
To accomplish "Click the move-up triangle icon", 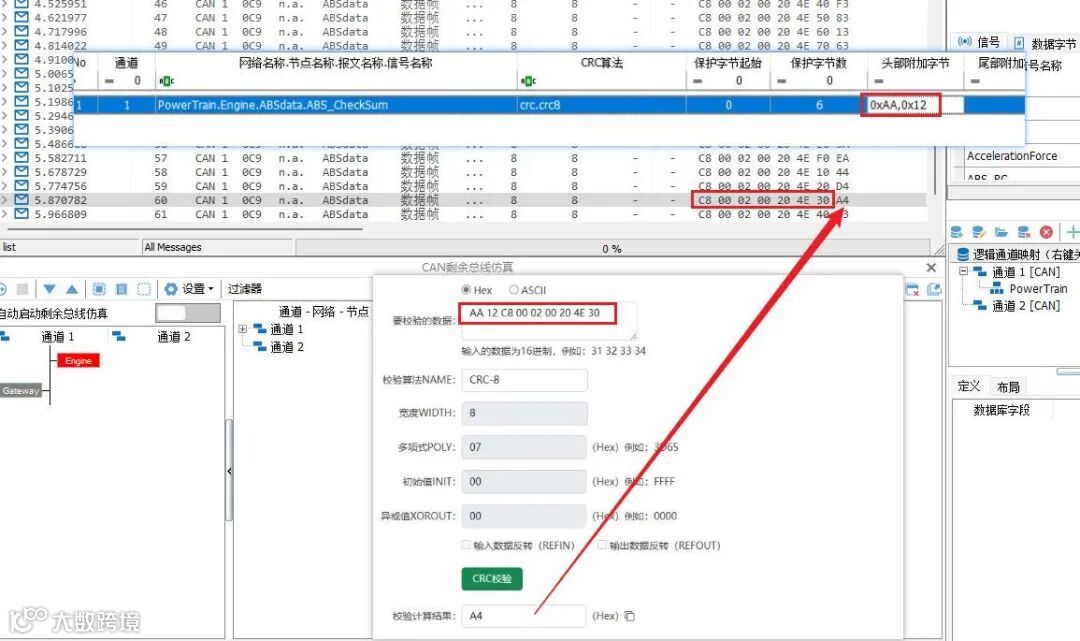I will click(x=72, y=289).
